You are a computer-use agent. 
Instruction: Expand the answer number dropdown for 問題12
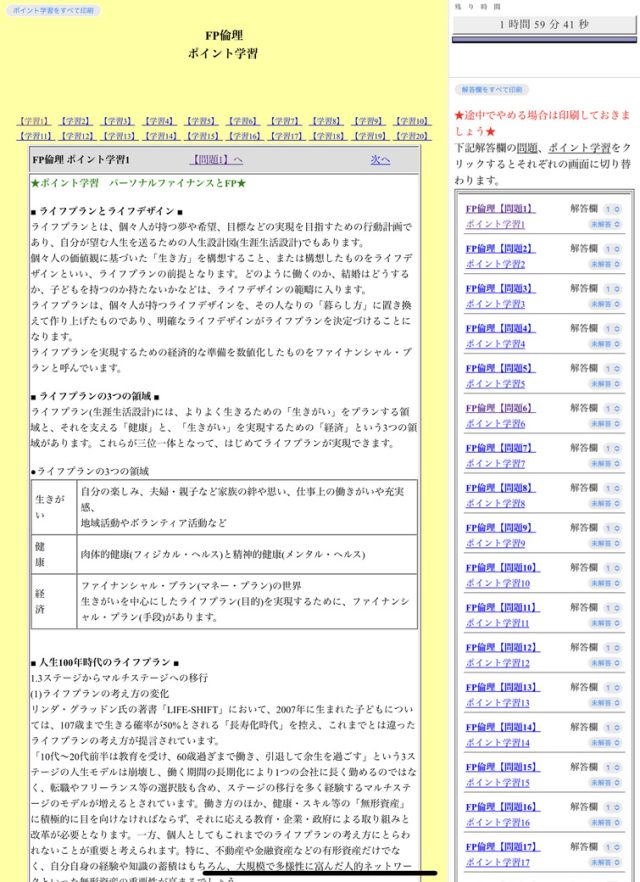coord(612,647)
